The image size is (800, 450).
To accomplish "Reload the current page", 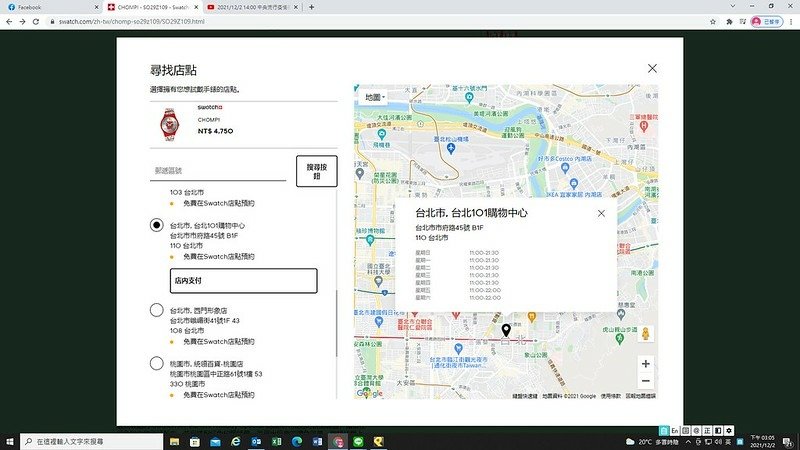I will (x=36, y=21).
